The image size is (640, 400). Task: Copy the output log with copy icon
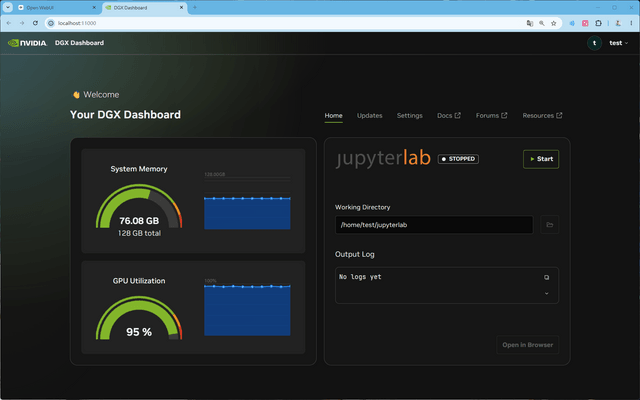point(547,278)
